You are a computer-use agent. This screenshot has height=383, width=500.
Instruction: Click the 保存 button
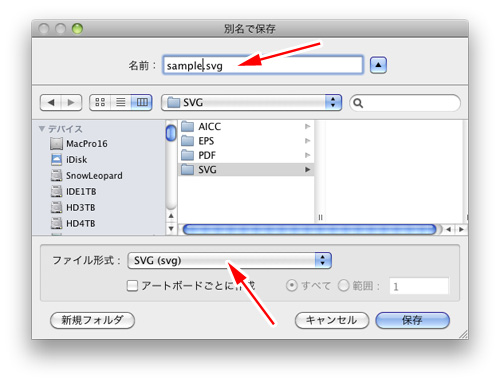point(412,320)
